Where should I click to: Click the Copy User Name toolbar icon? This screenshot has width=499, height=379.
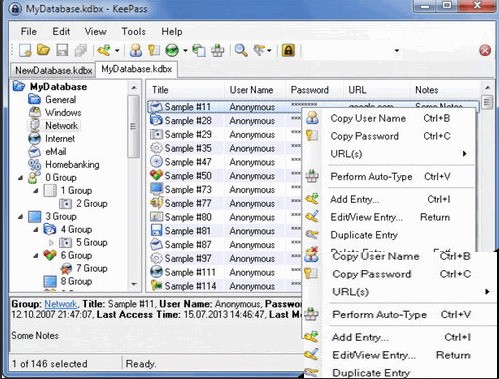tap(136, 51)
